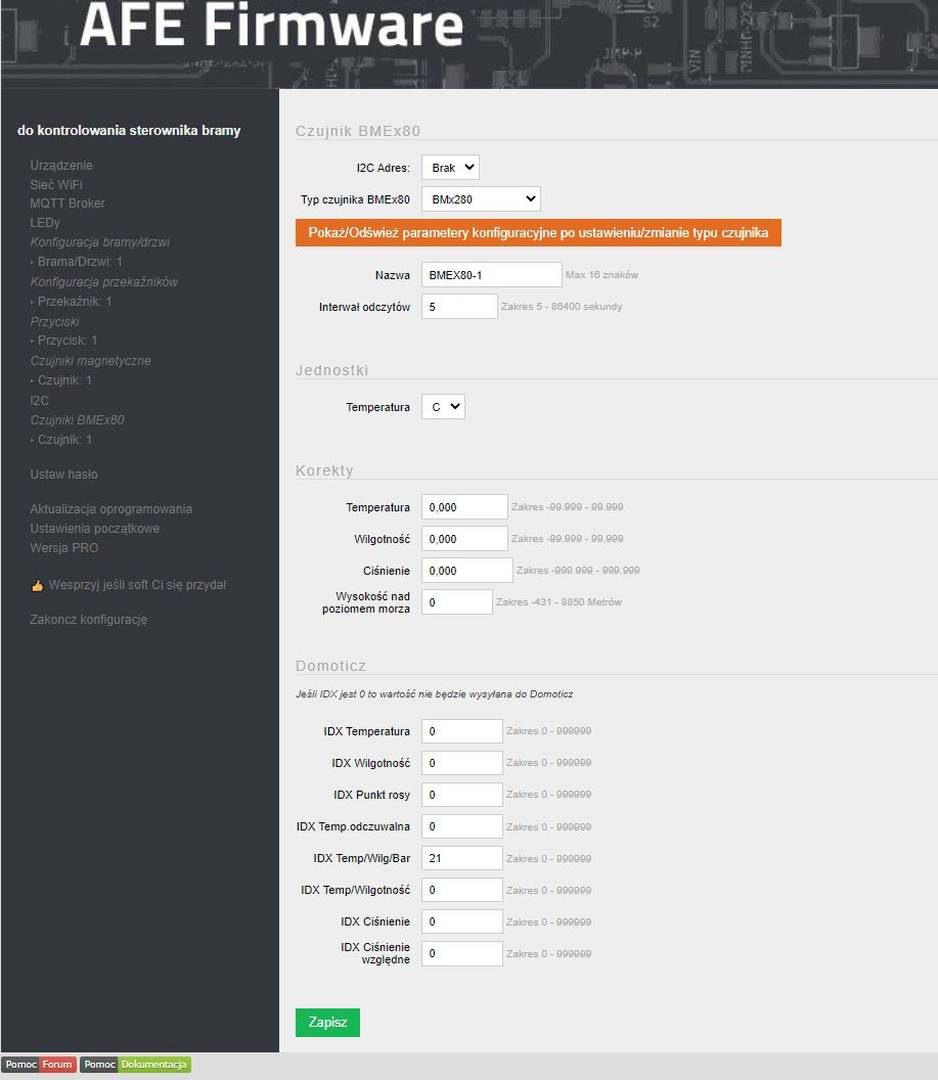Click the Wysokość nad poziomem morza field

pyautogui.click(x=457, y=602)
